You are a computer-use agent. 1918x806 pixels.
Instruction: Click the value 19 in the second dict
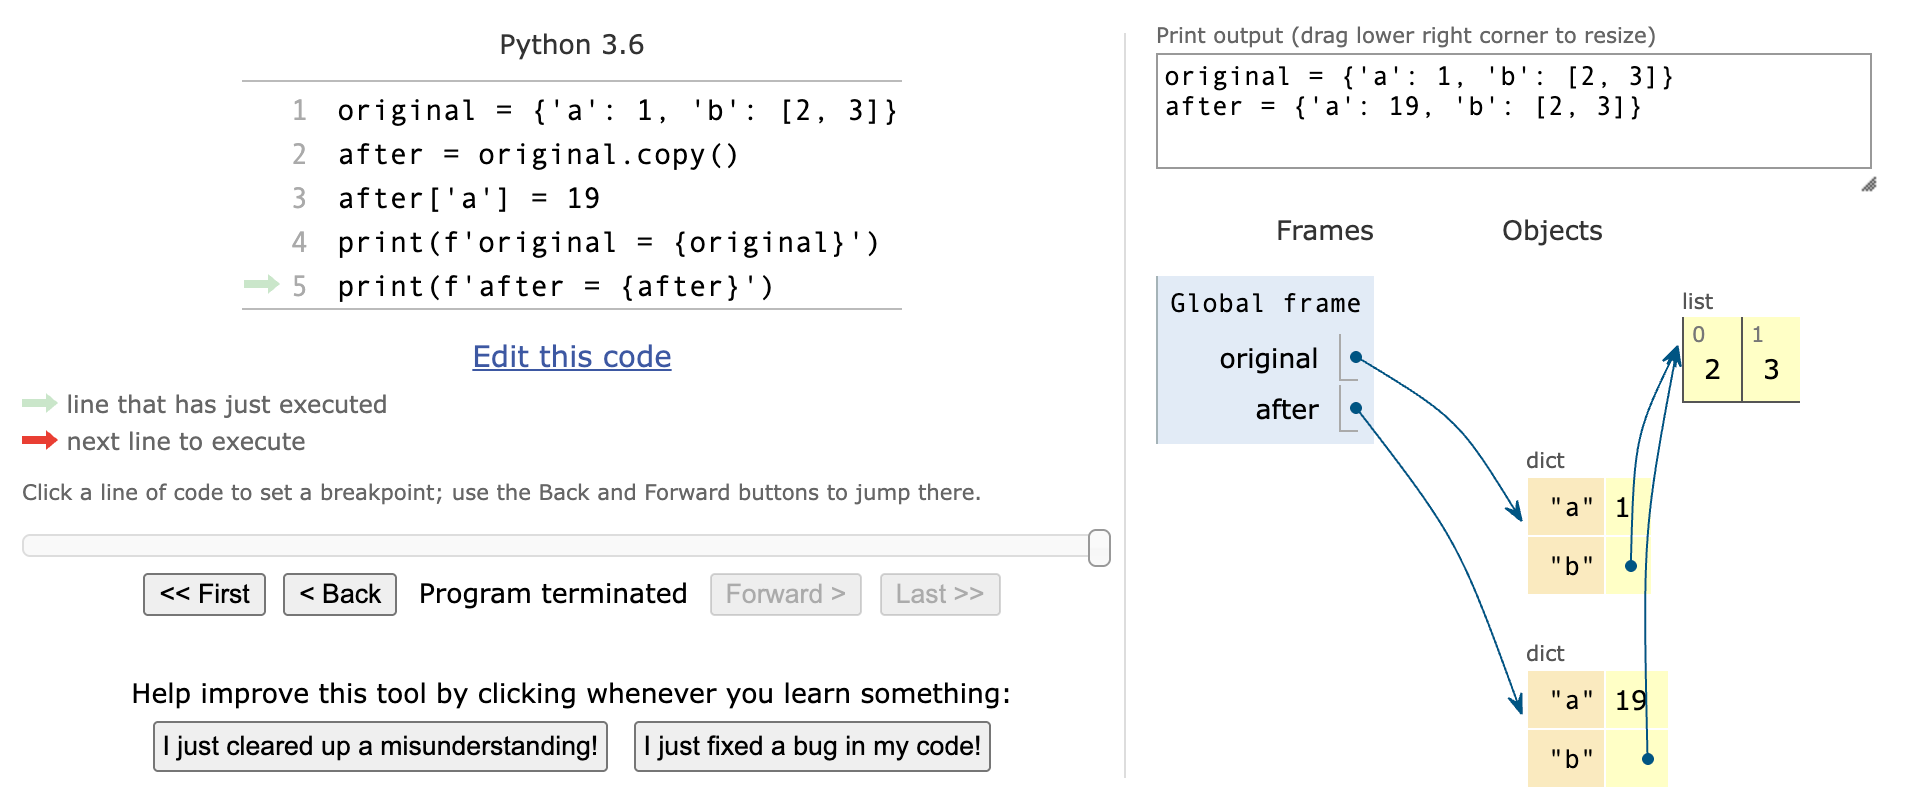click(1631, 700)
